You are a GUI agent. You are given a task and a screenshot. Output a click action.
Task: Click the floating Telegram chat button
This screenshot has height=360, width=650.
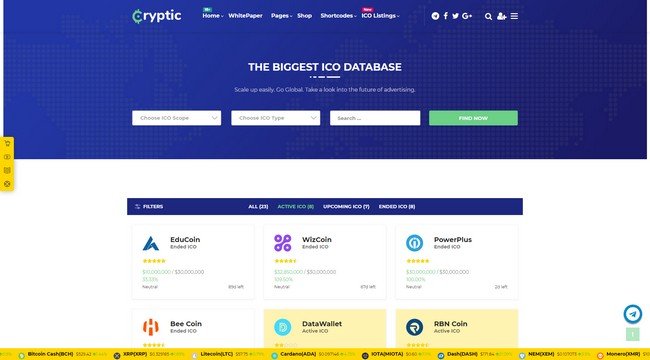[x=633, y=314]
